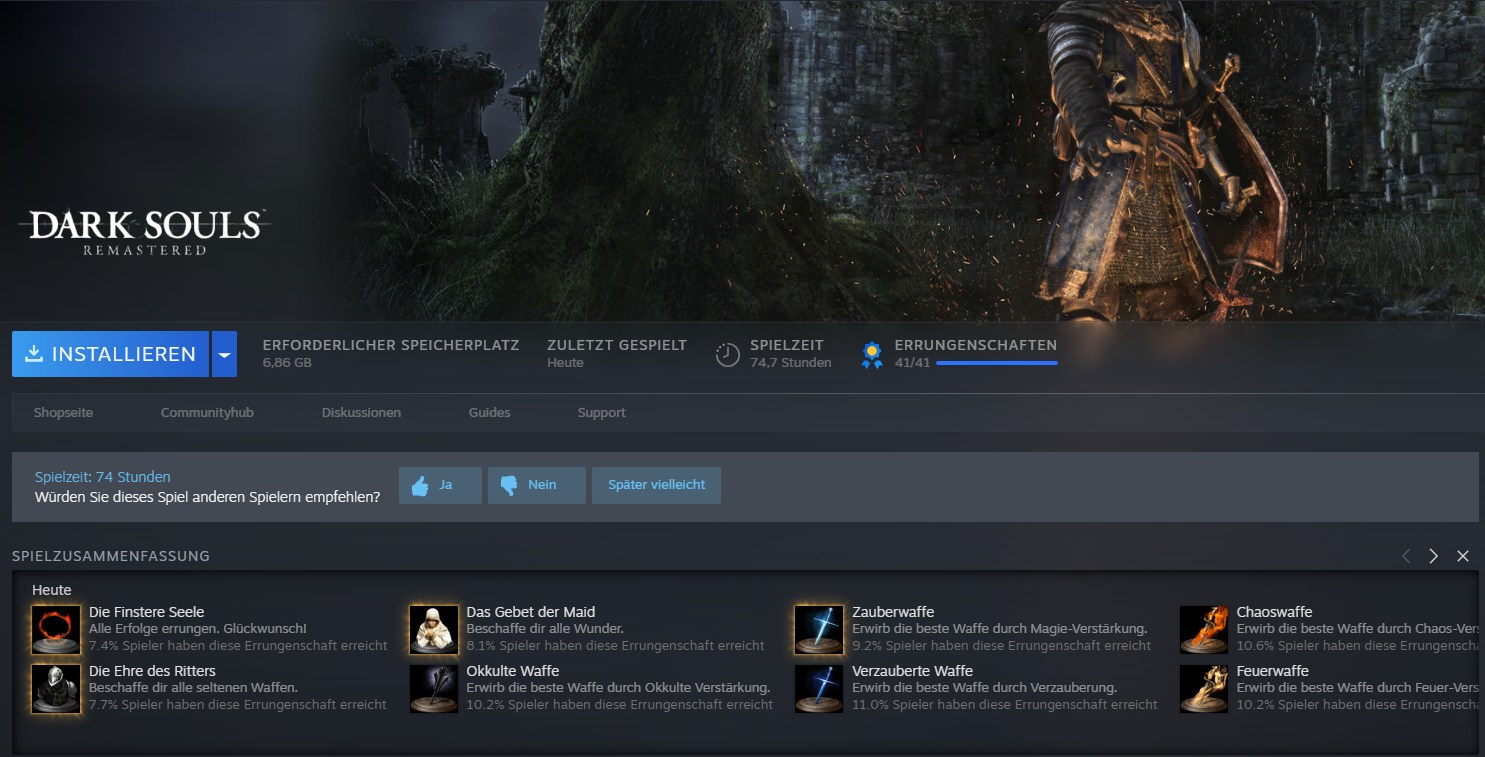Go to previous Spielzusammenfassung page arrow

[1406, 556]
